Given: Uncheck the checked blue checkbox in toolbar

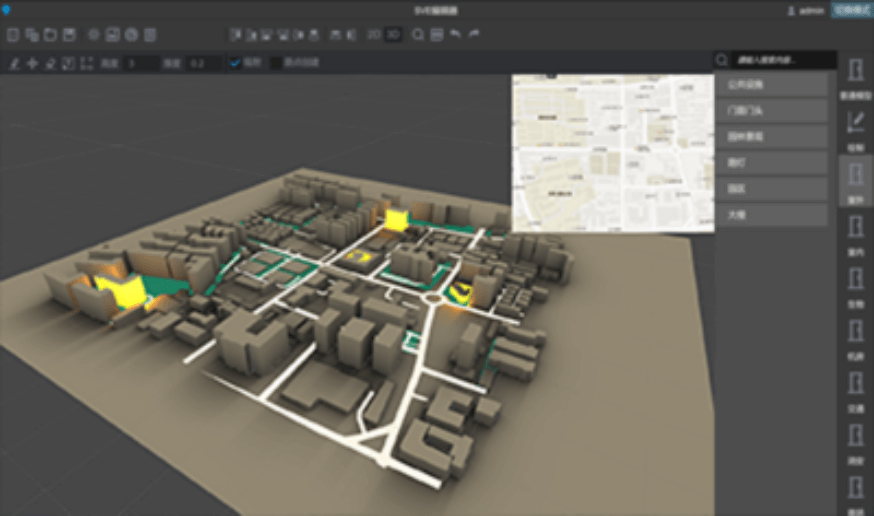Looking at the screenshot, I should [x=235, y=63].
